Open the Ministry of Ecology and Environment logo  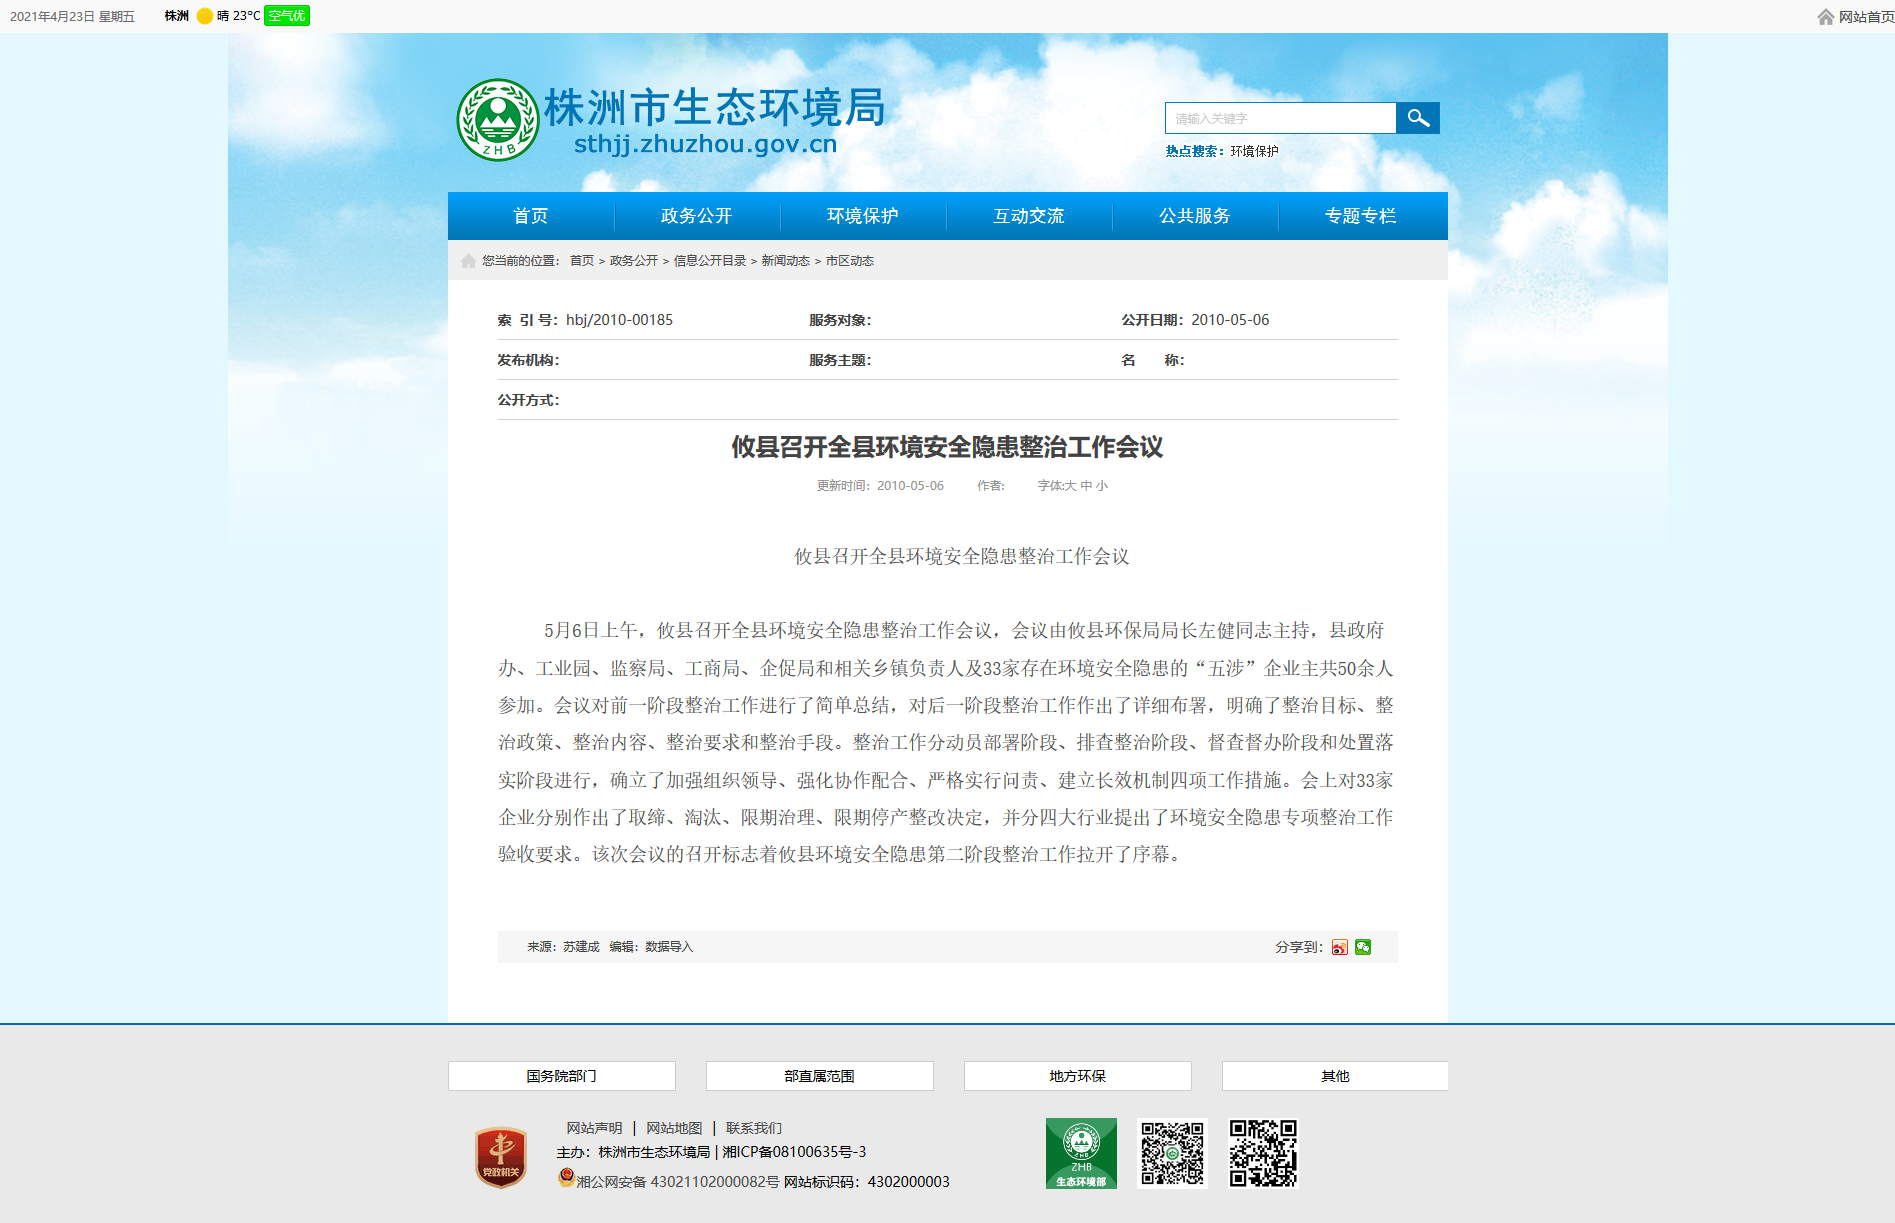point(1081,1153)
